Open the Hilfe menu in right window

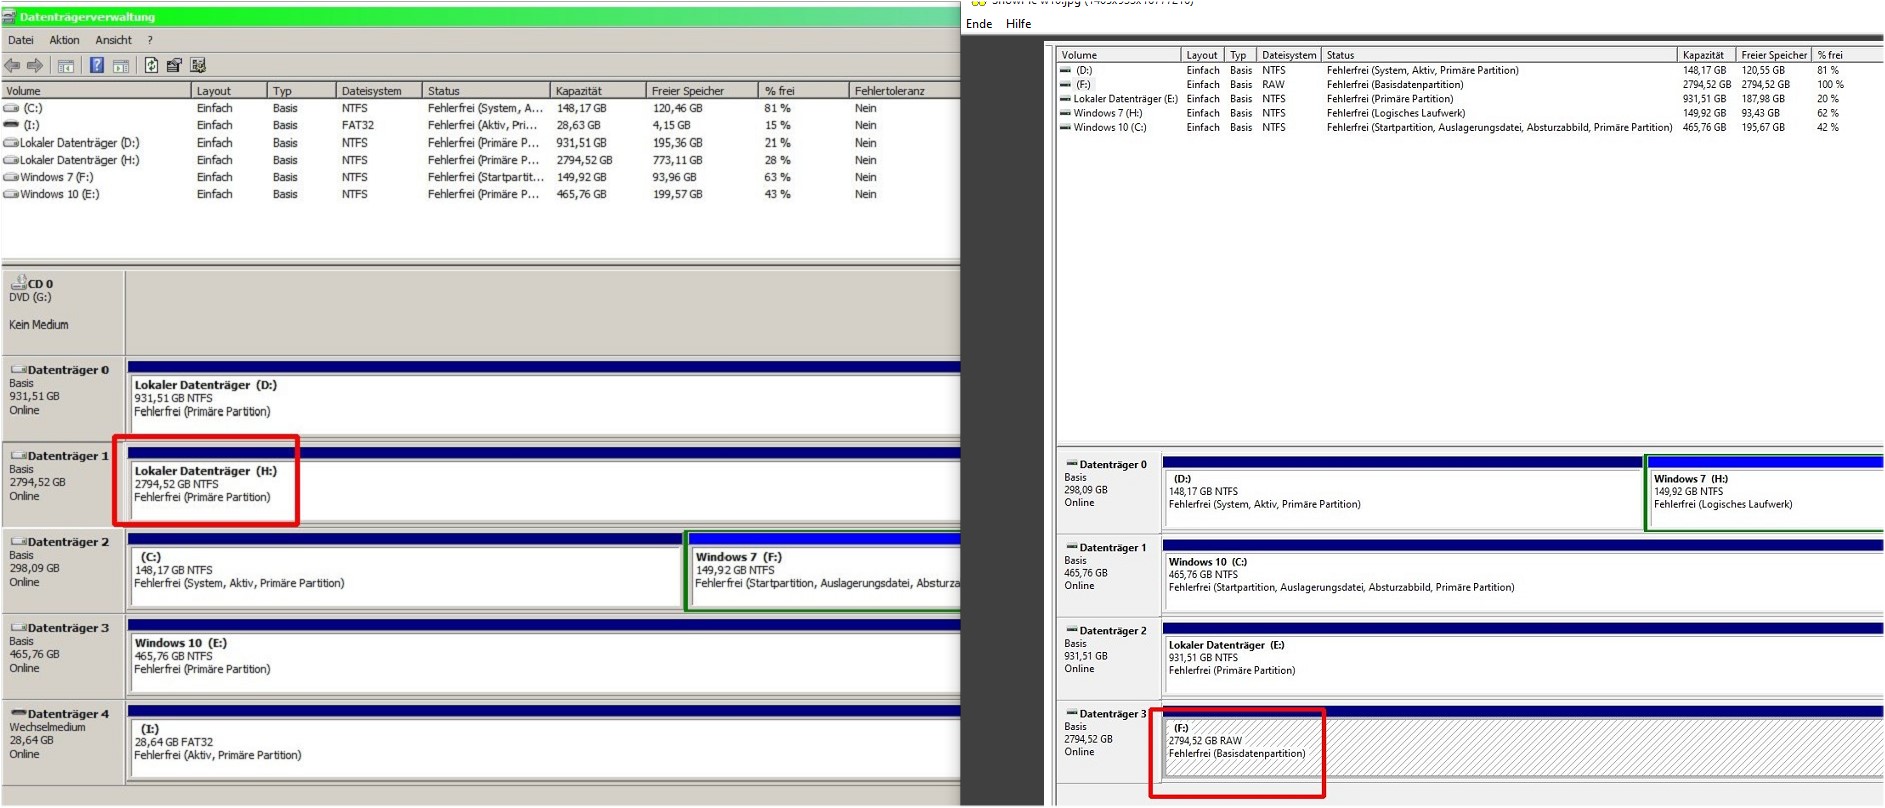point(1018,24)
